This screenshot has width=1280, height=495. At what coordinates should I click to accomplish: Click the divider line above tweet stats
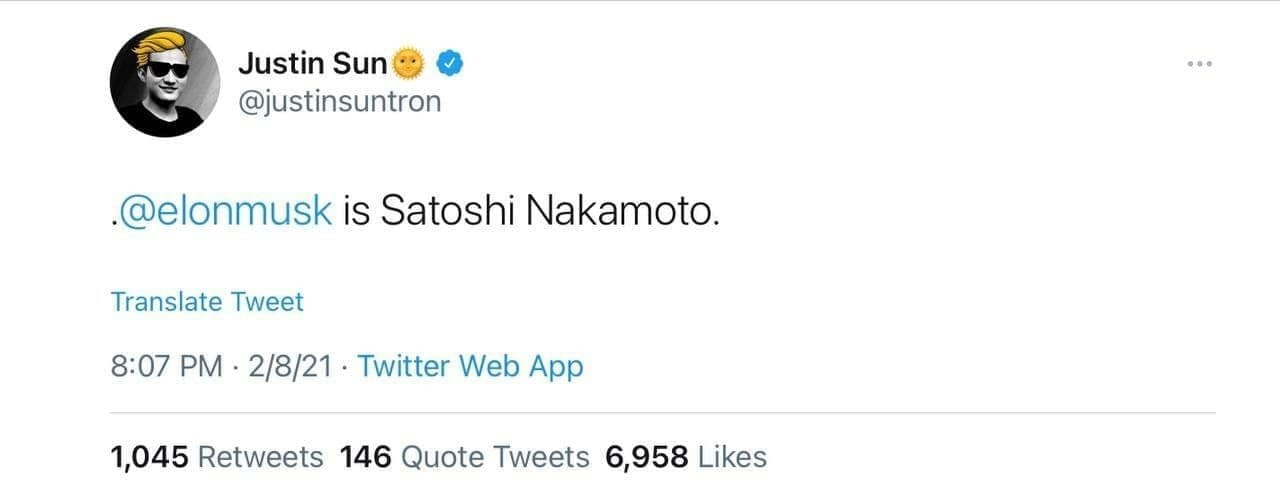coord(660,412)
